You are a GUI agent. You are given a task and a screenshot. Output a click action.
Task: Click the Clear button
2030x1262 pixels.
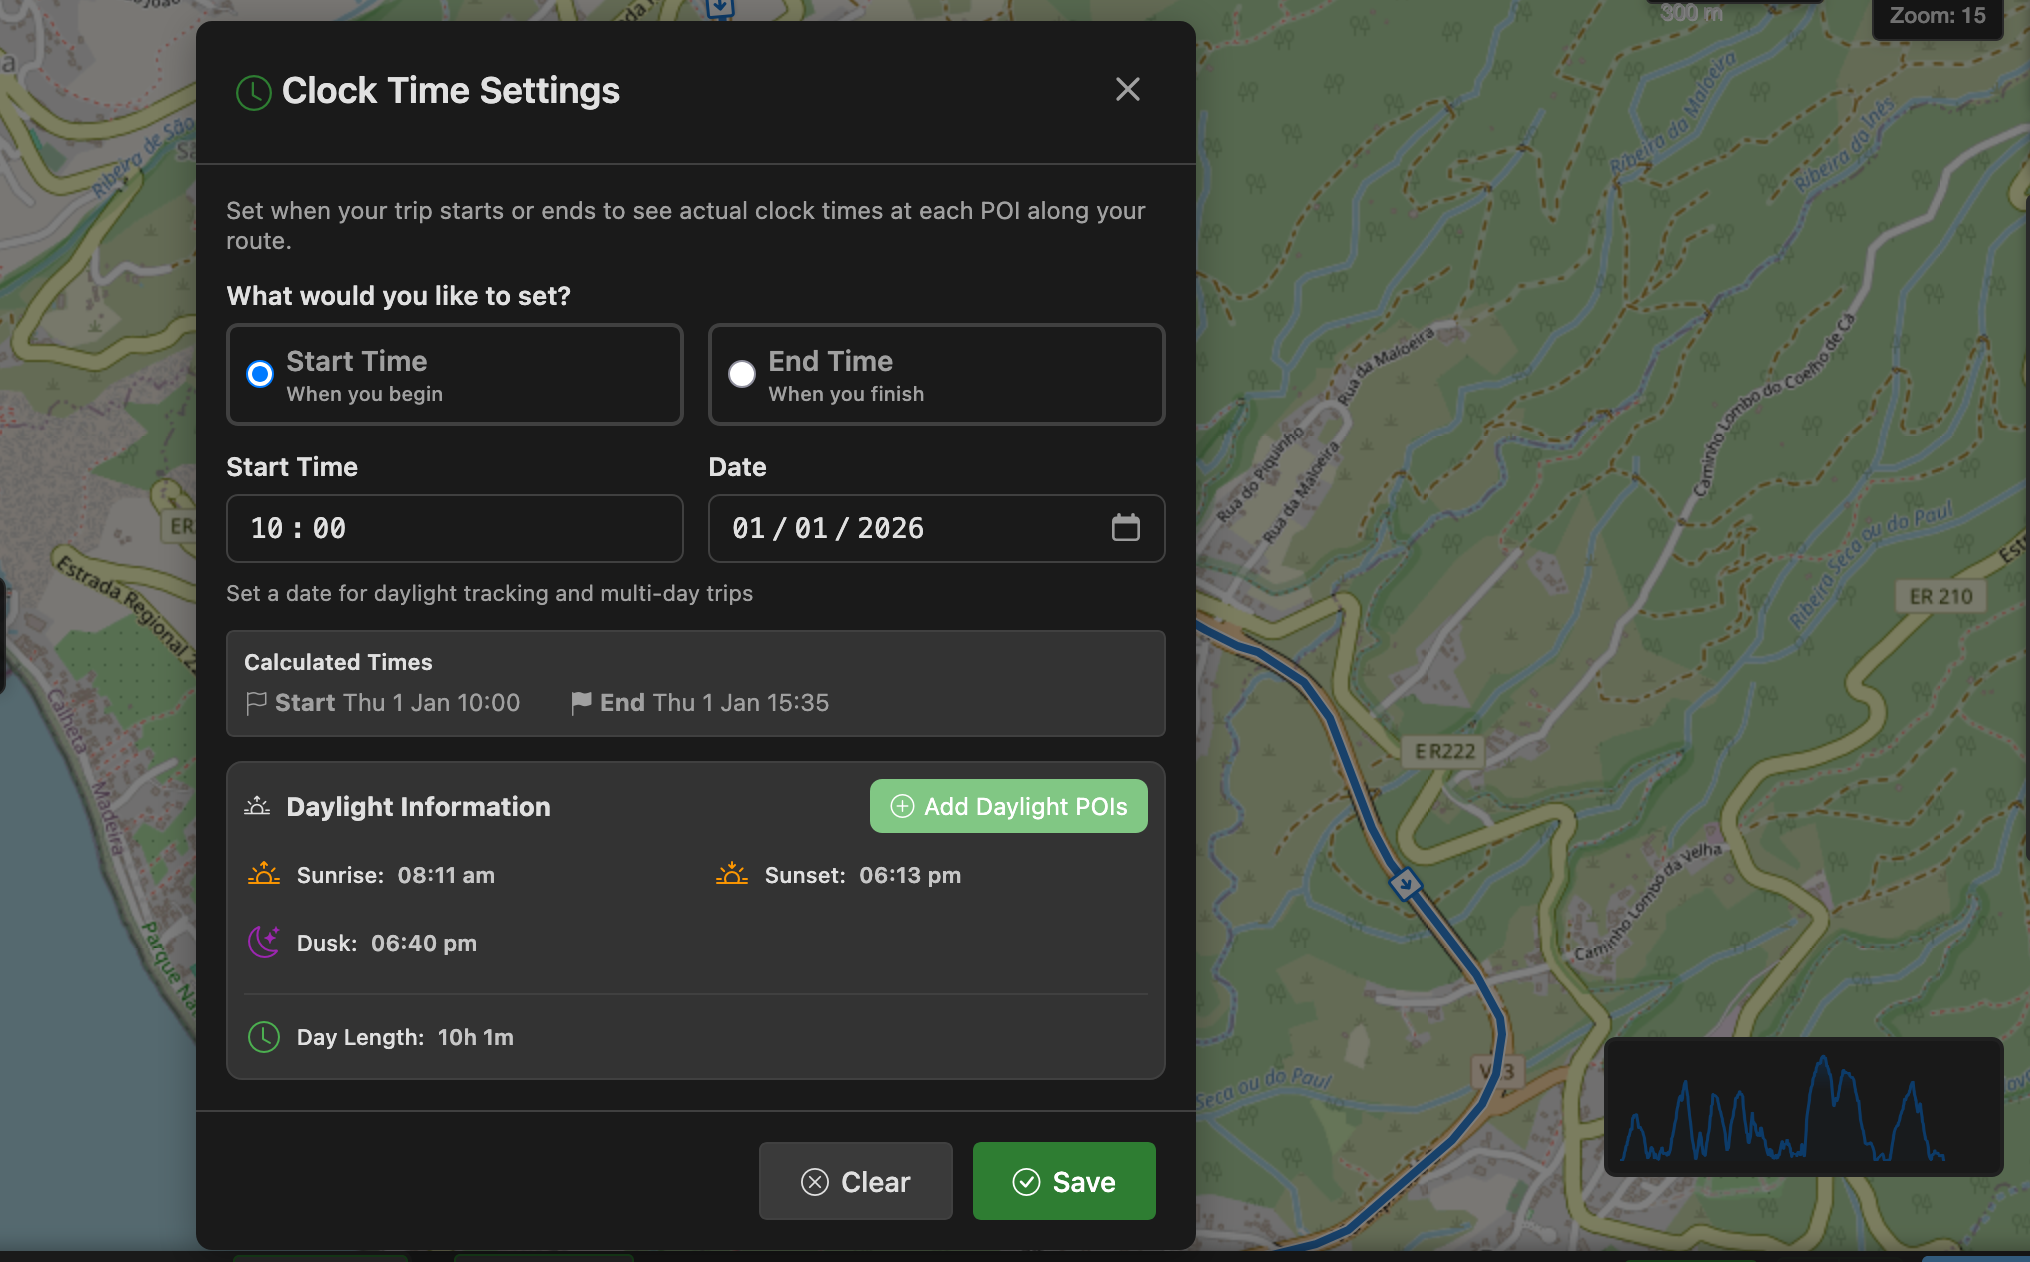coord(855,1181)
